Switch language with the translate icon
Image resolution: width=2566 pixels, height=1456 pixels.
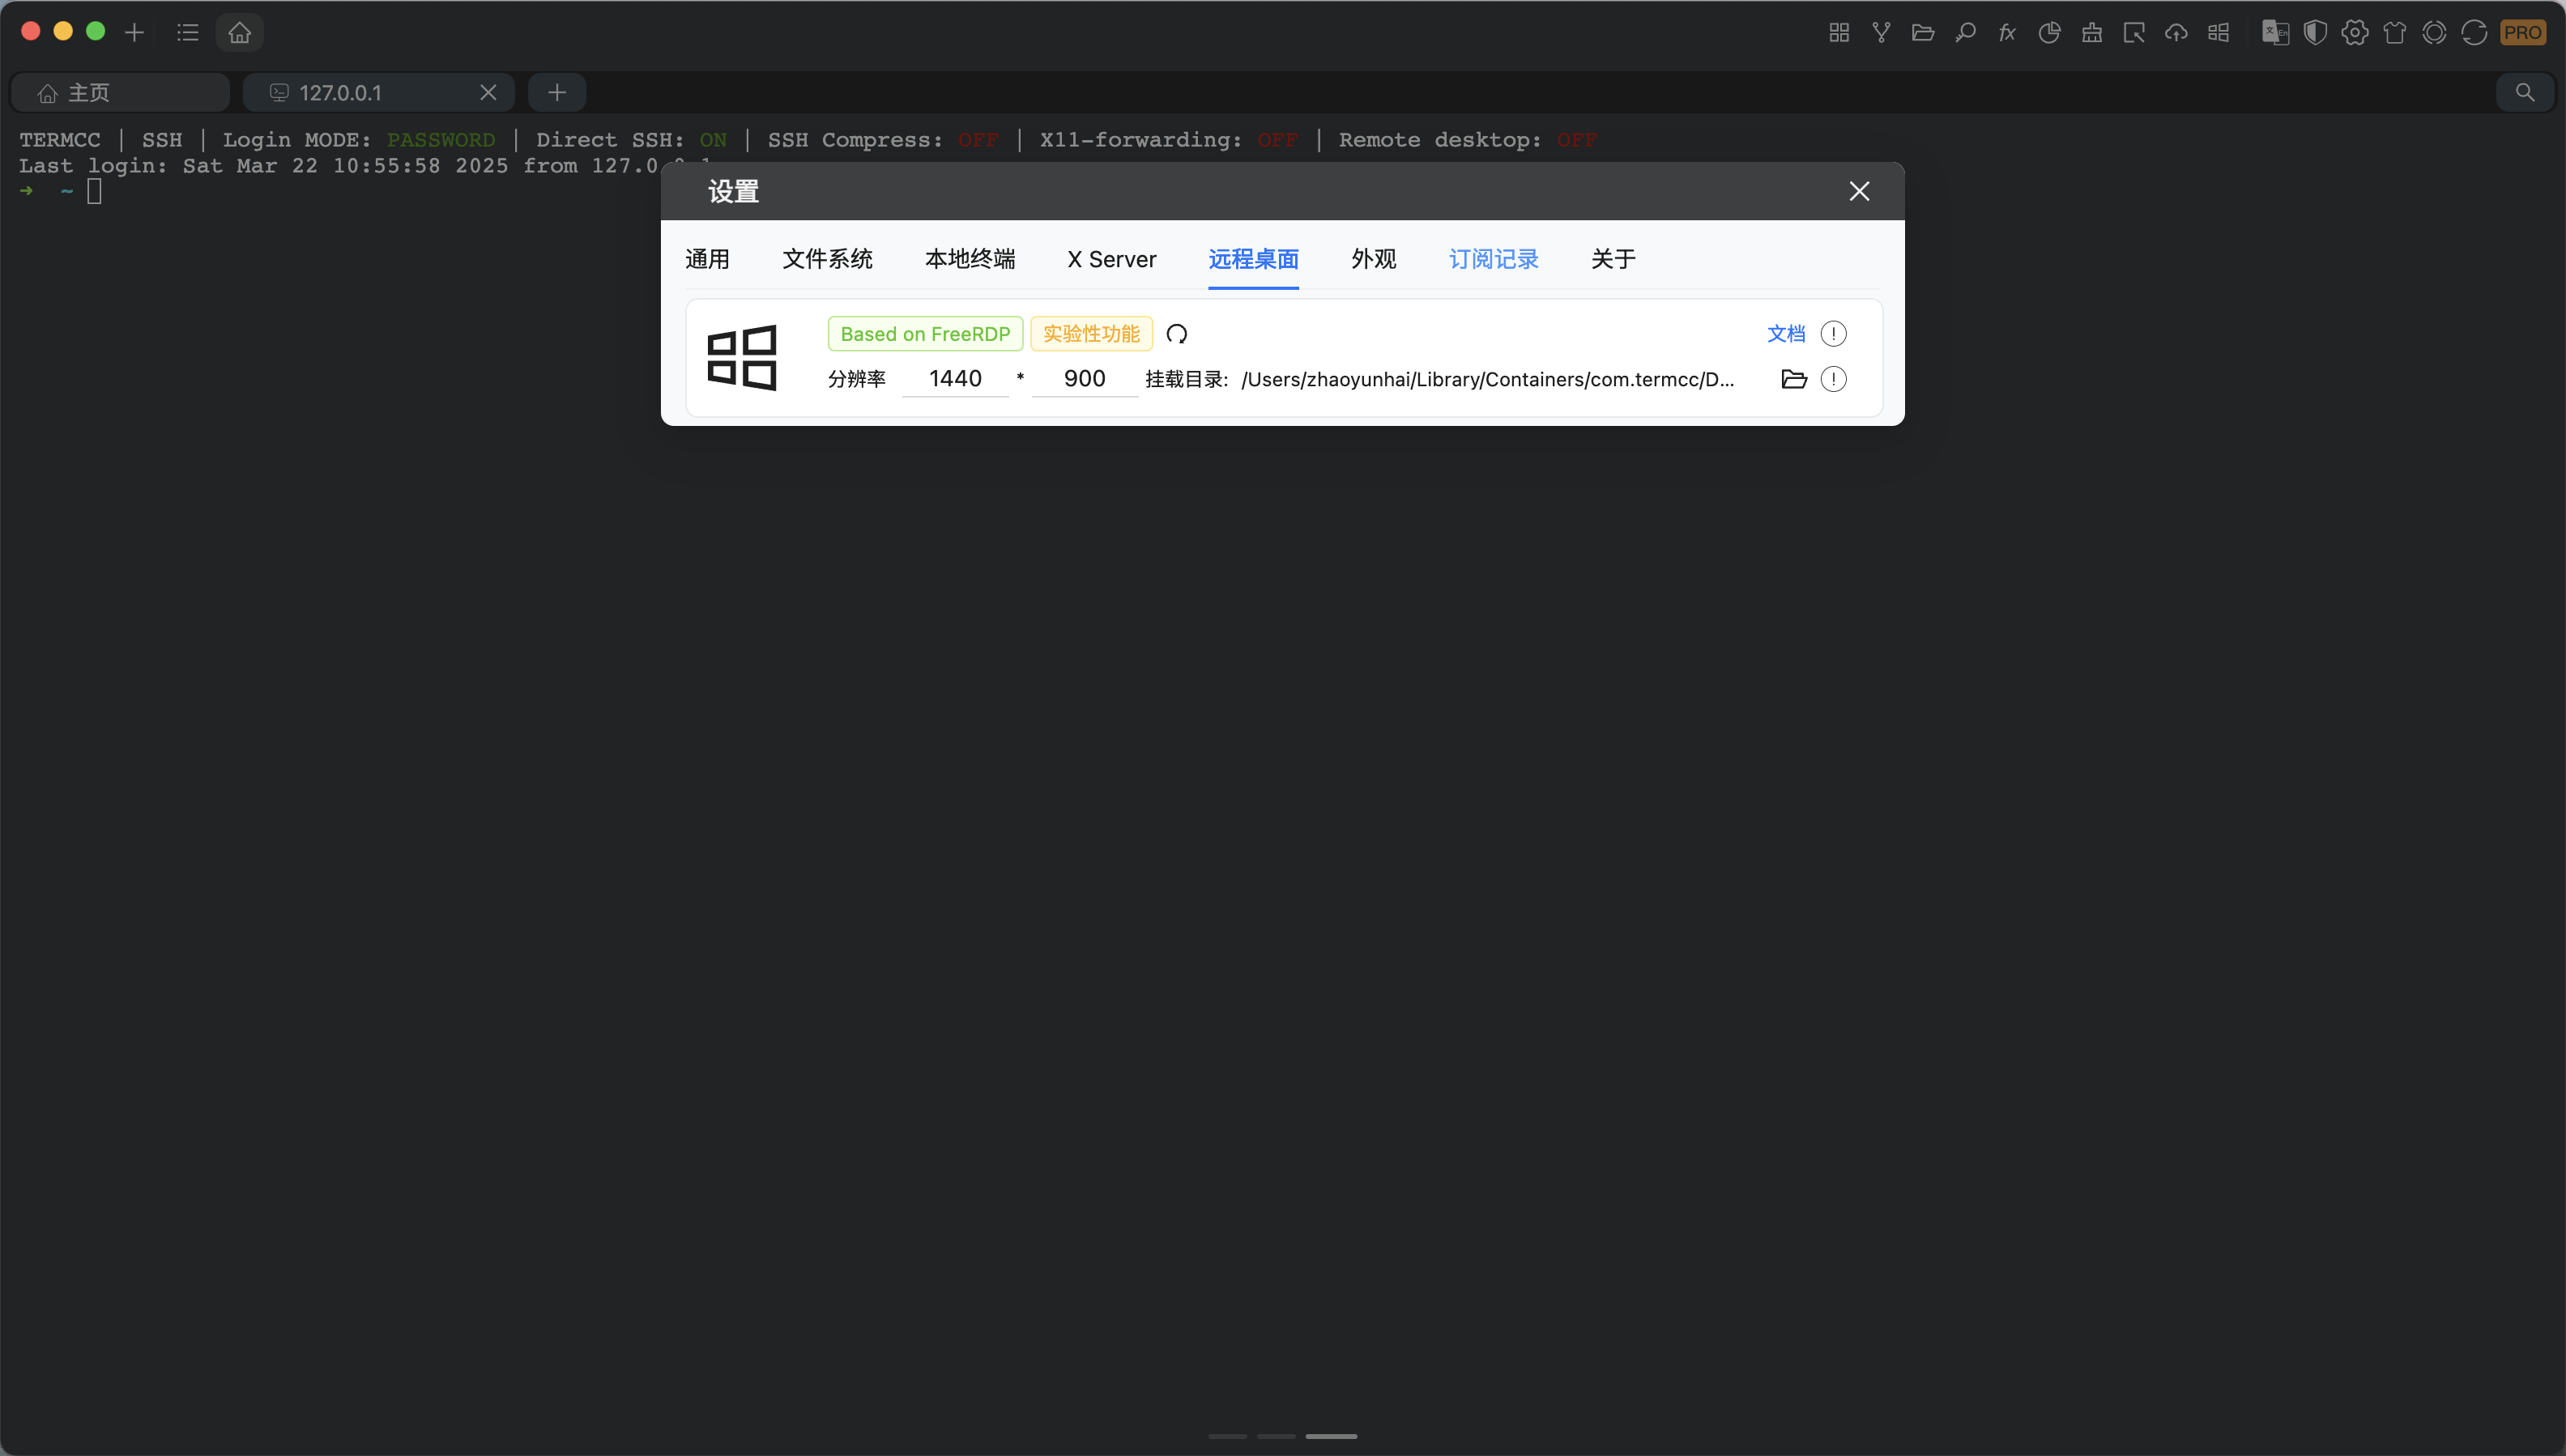click(2275, 32)
